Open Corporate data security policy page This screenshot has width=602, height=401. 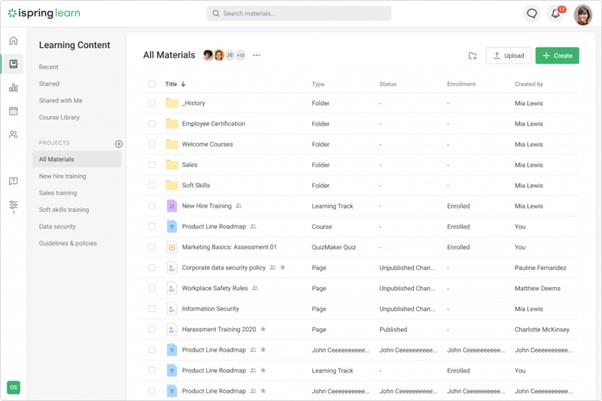coord(224,267)
